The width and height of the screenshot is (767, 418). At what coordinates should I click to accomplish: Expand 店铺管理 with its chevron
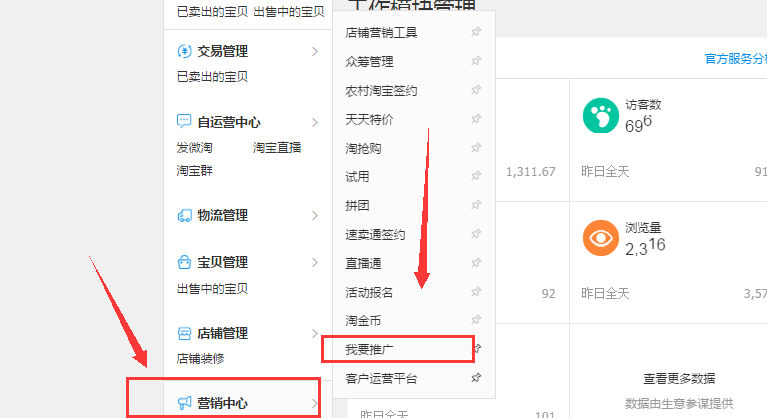pos(315,333)
